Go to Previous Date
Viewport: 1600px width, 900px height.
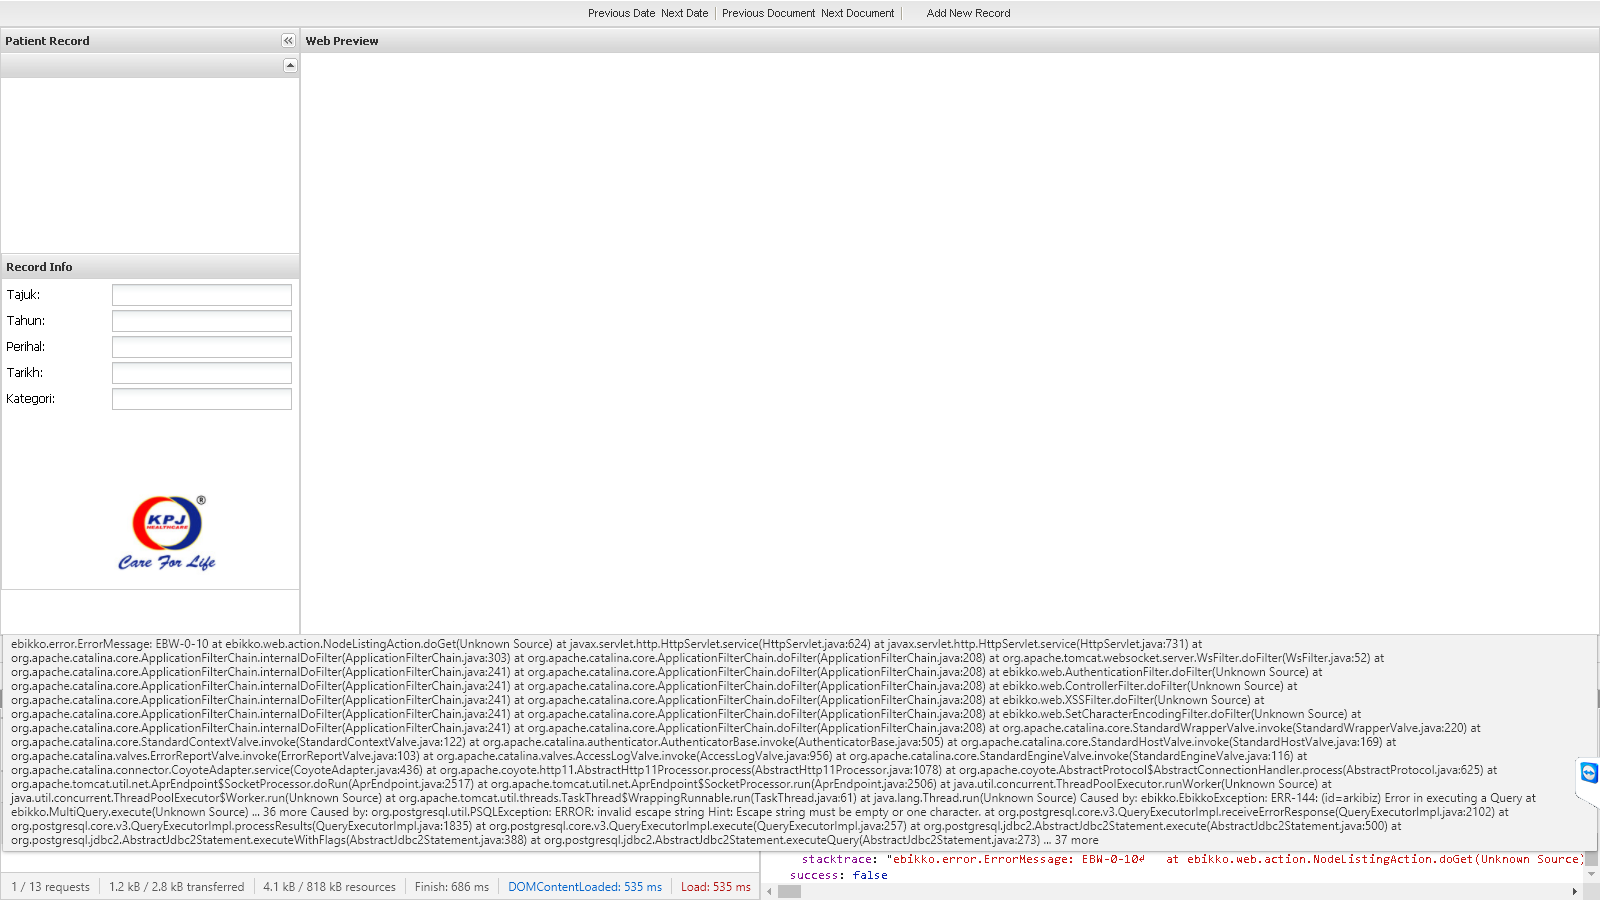tap(621, 14)
